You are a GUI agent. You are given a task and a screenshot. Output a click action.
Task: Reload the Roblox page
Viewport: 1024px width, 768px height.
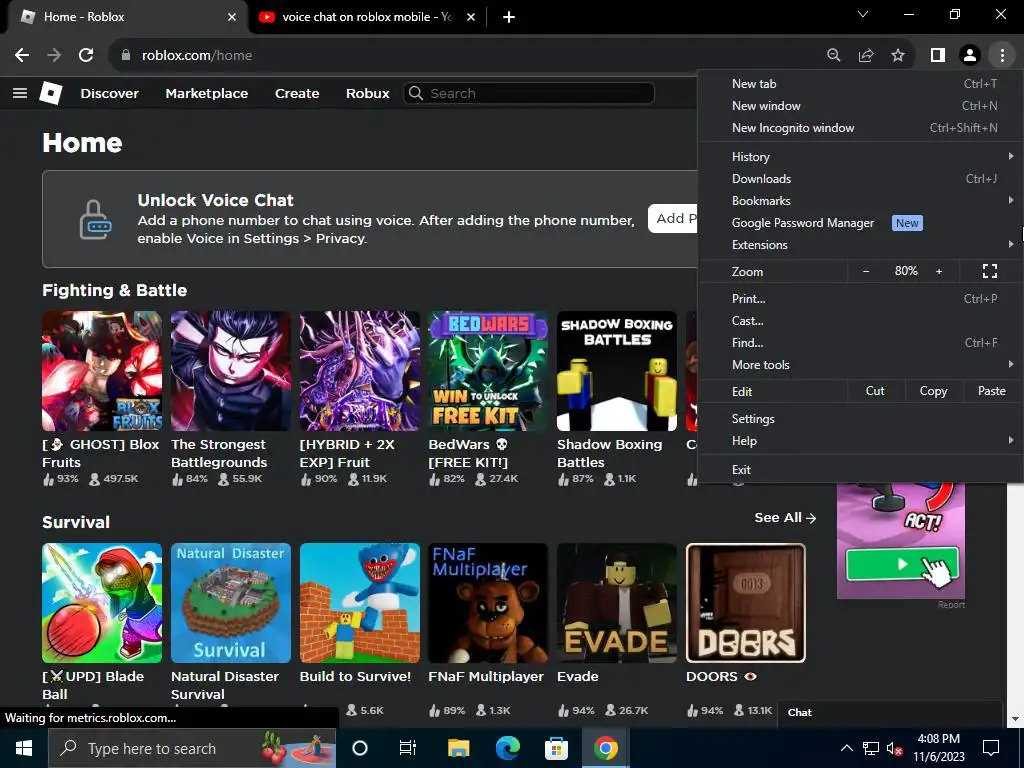pyautogui.click(x=86, y=56)
